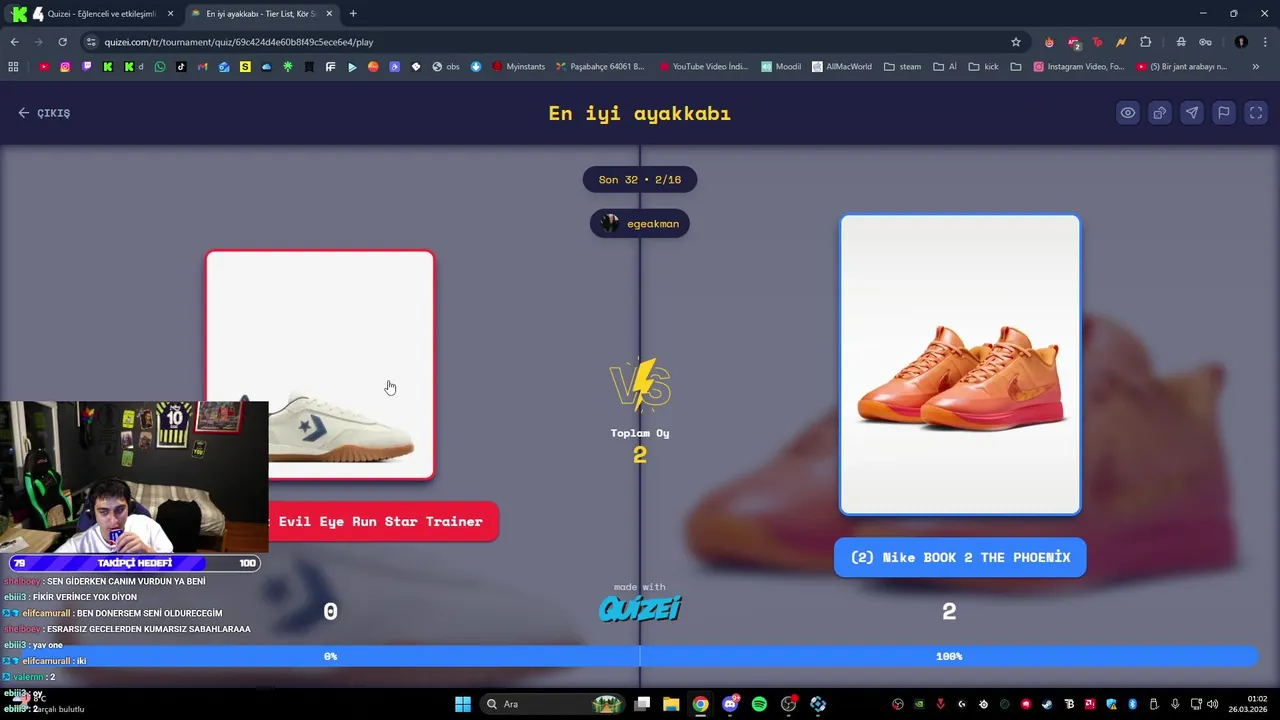Open Task View on the taskbar
1280x720 pixels.
[x=643, y=704]
